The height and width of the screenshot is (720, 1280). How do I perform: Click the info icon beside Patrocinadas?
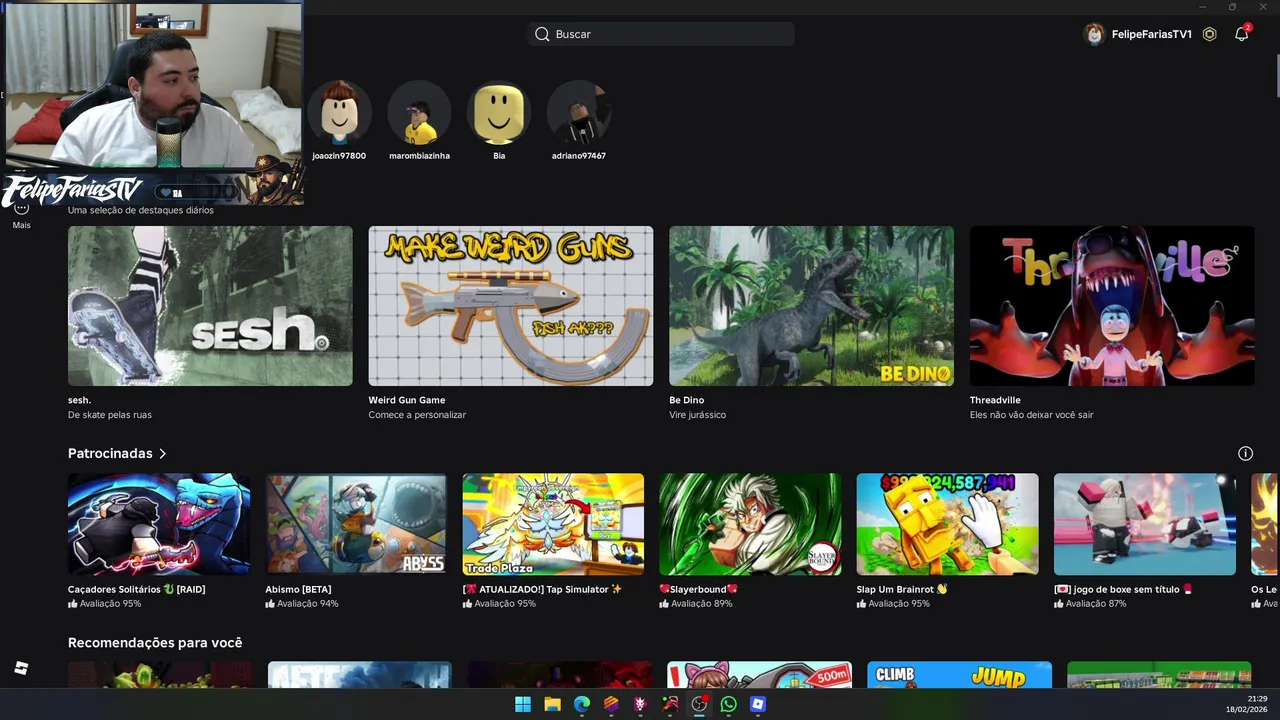[x=1245, y=454]
